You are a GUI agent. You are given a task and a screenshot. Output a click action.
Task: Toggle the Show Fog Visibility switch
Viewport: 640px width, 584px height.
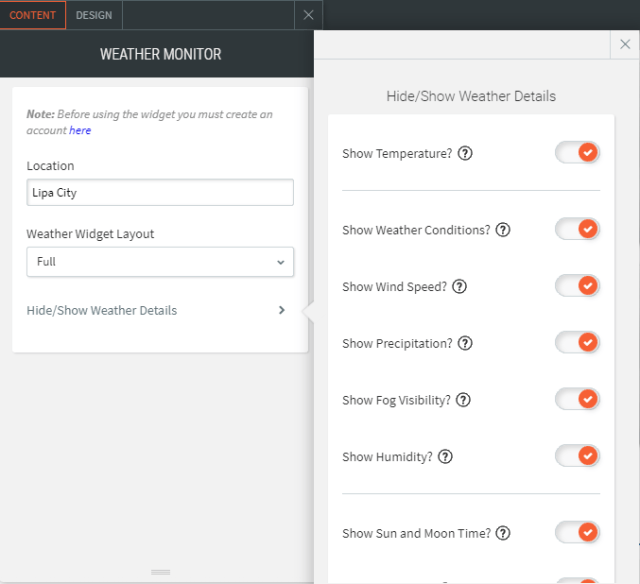coord(577,400)
